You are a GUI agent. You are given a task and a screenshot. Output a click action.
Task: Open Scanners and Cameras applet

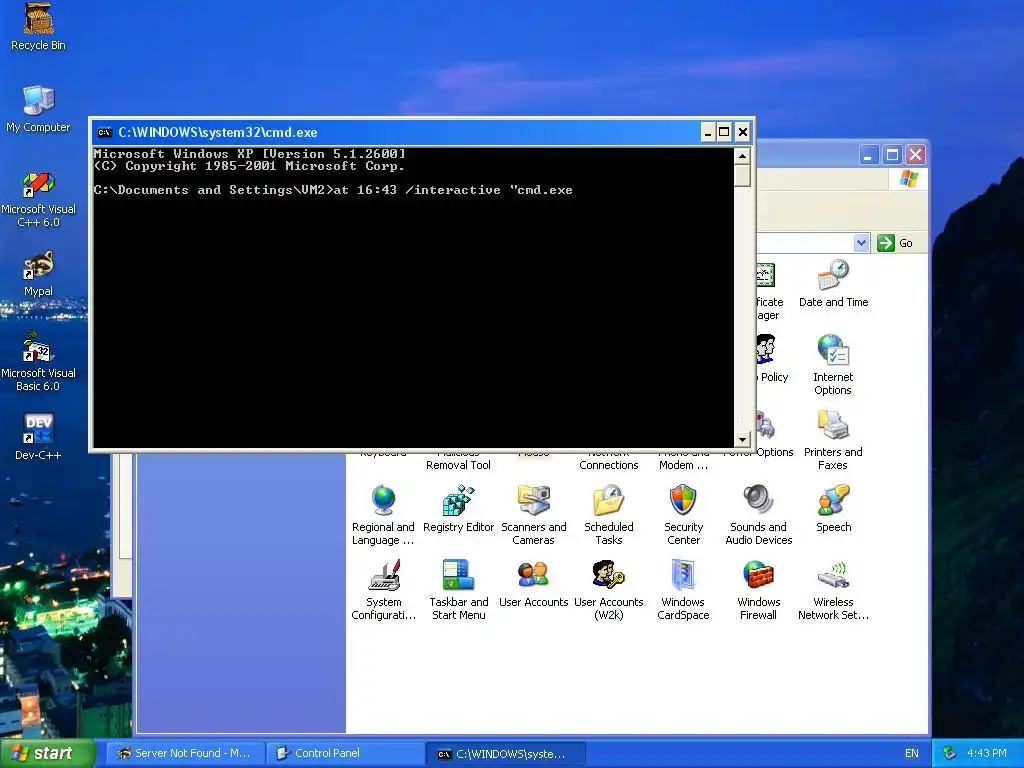click(x=534, y=515)
